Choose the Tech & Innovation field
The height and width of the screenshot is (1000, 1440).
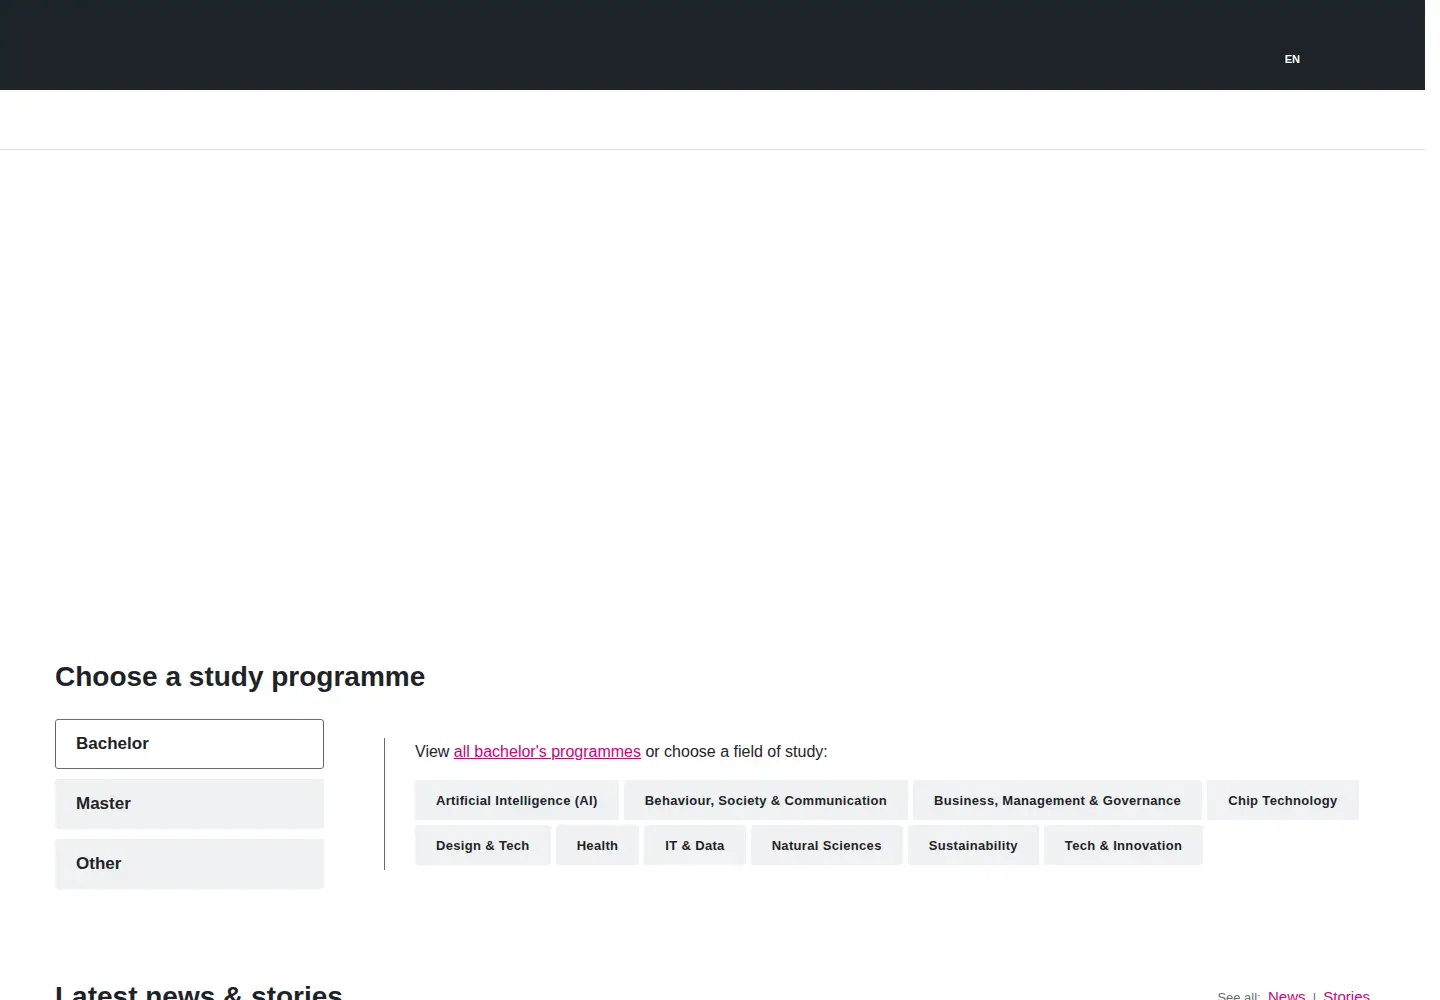[x=1123, y=846]
